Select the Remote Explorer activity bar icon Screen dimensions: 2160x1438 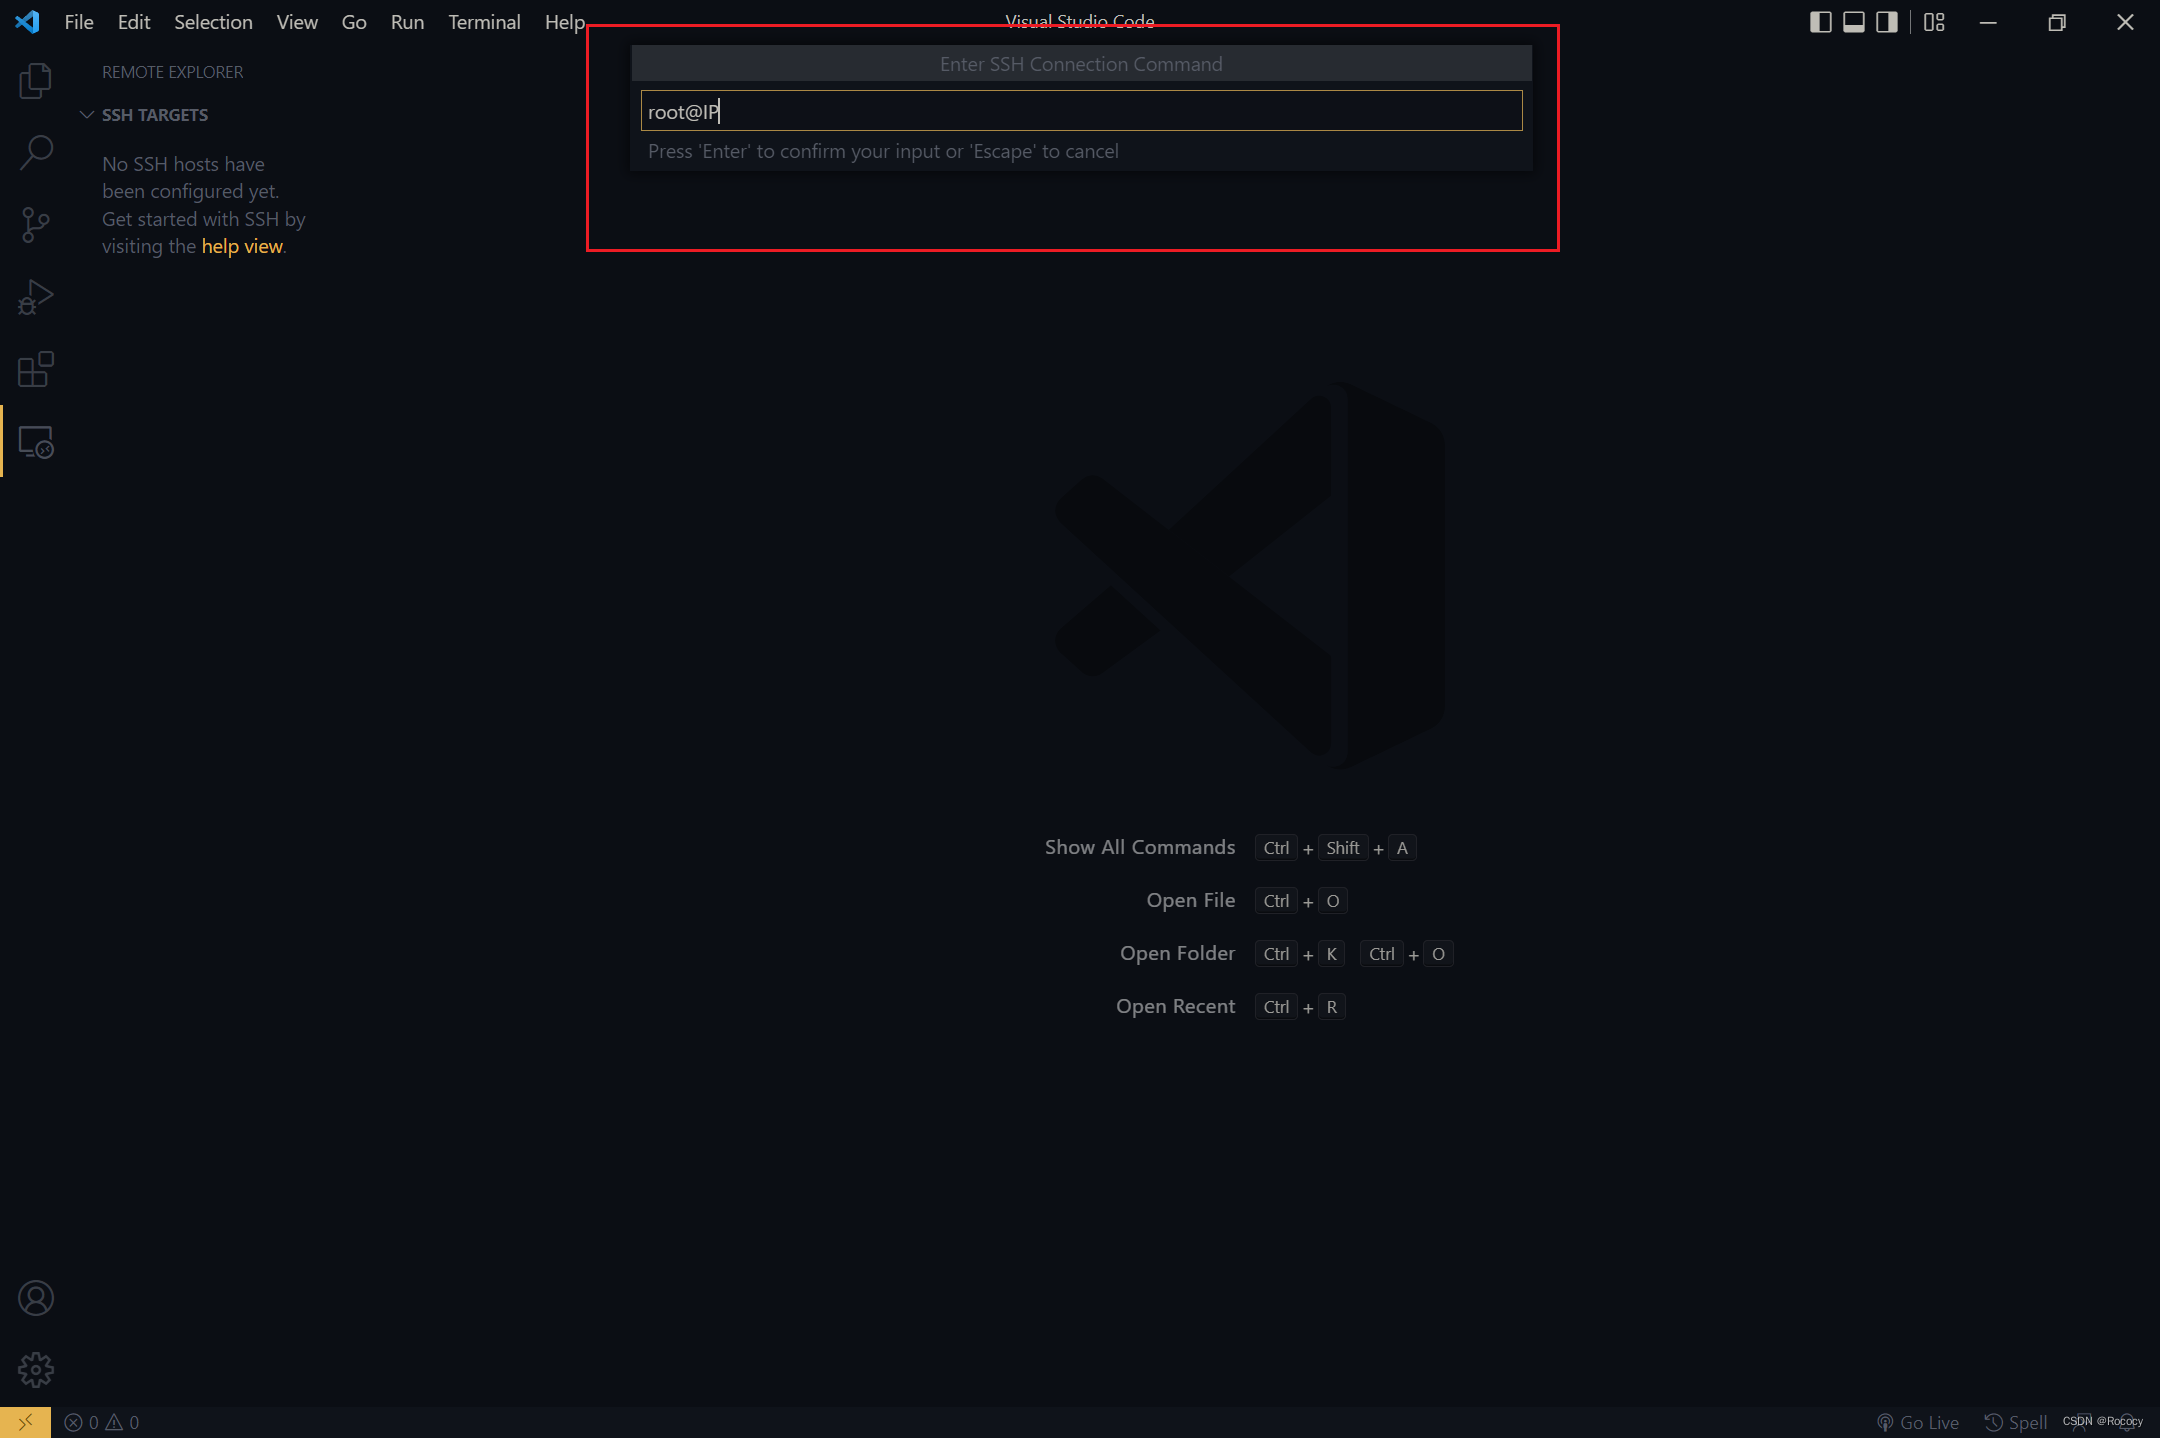pyautogui.click(x=36, y=442)
